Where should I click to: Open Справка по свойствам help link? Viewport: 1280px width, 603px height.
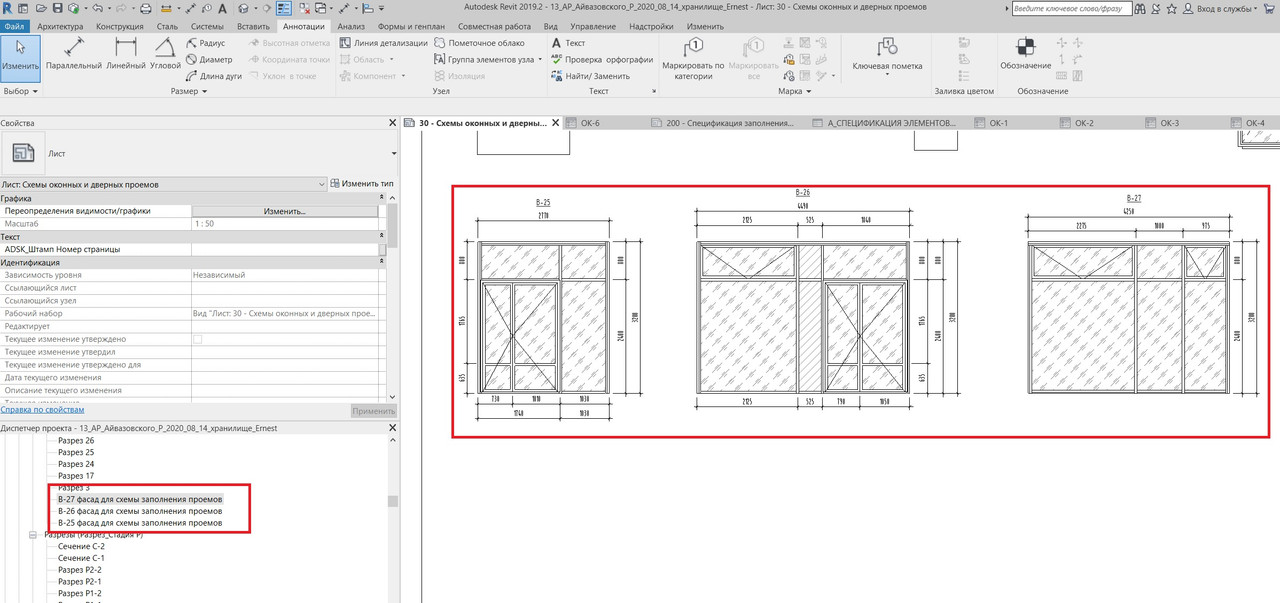(42, 409)
